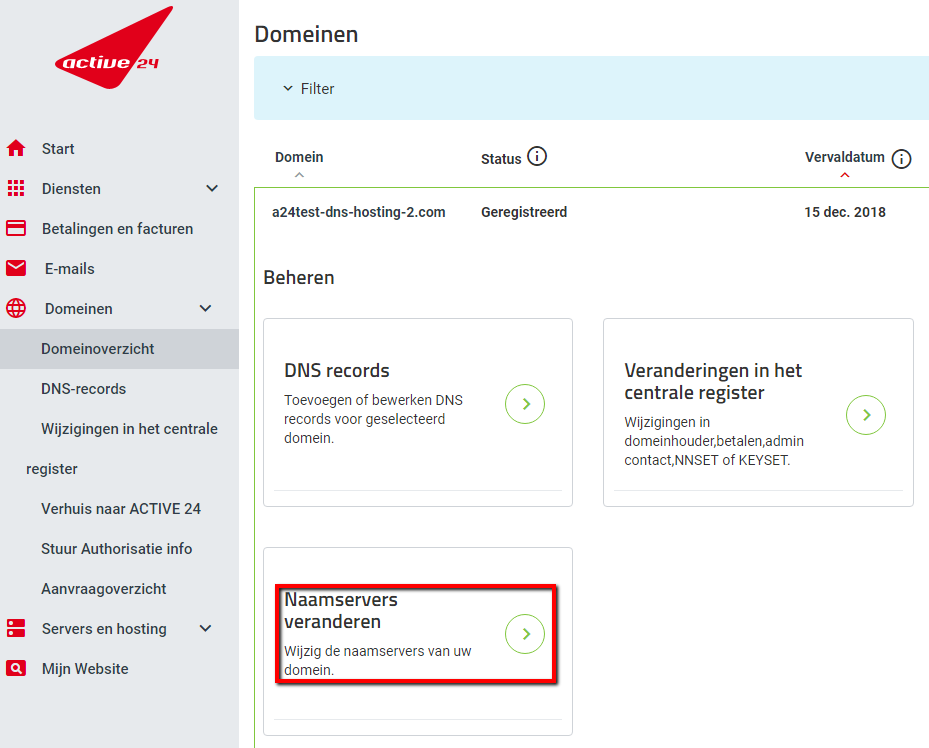Open Aanvraagoverzicht in sidebar

[x=104, y=589]
